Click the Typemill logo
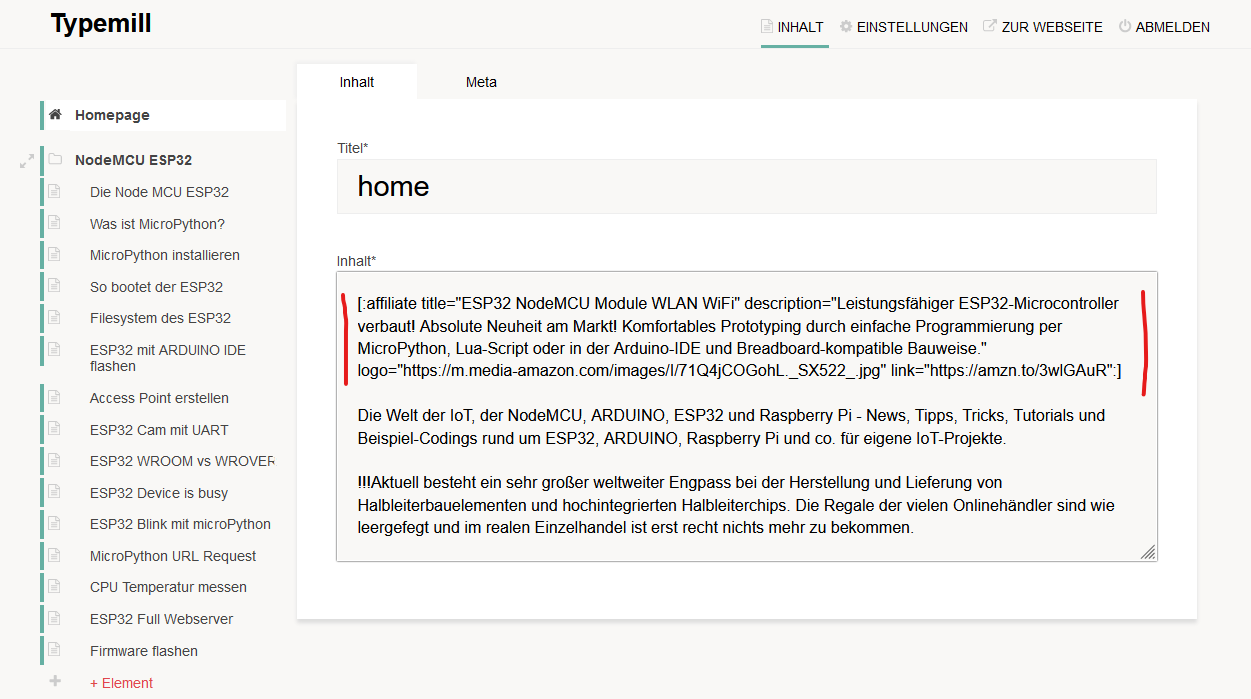 click(101, 24)
